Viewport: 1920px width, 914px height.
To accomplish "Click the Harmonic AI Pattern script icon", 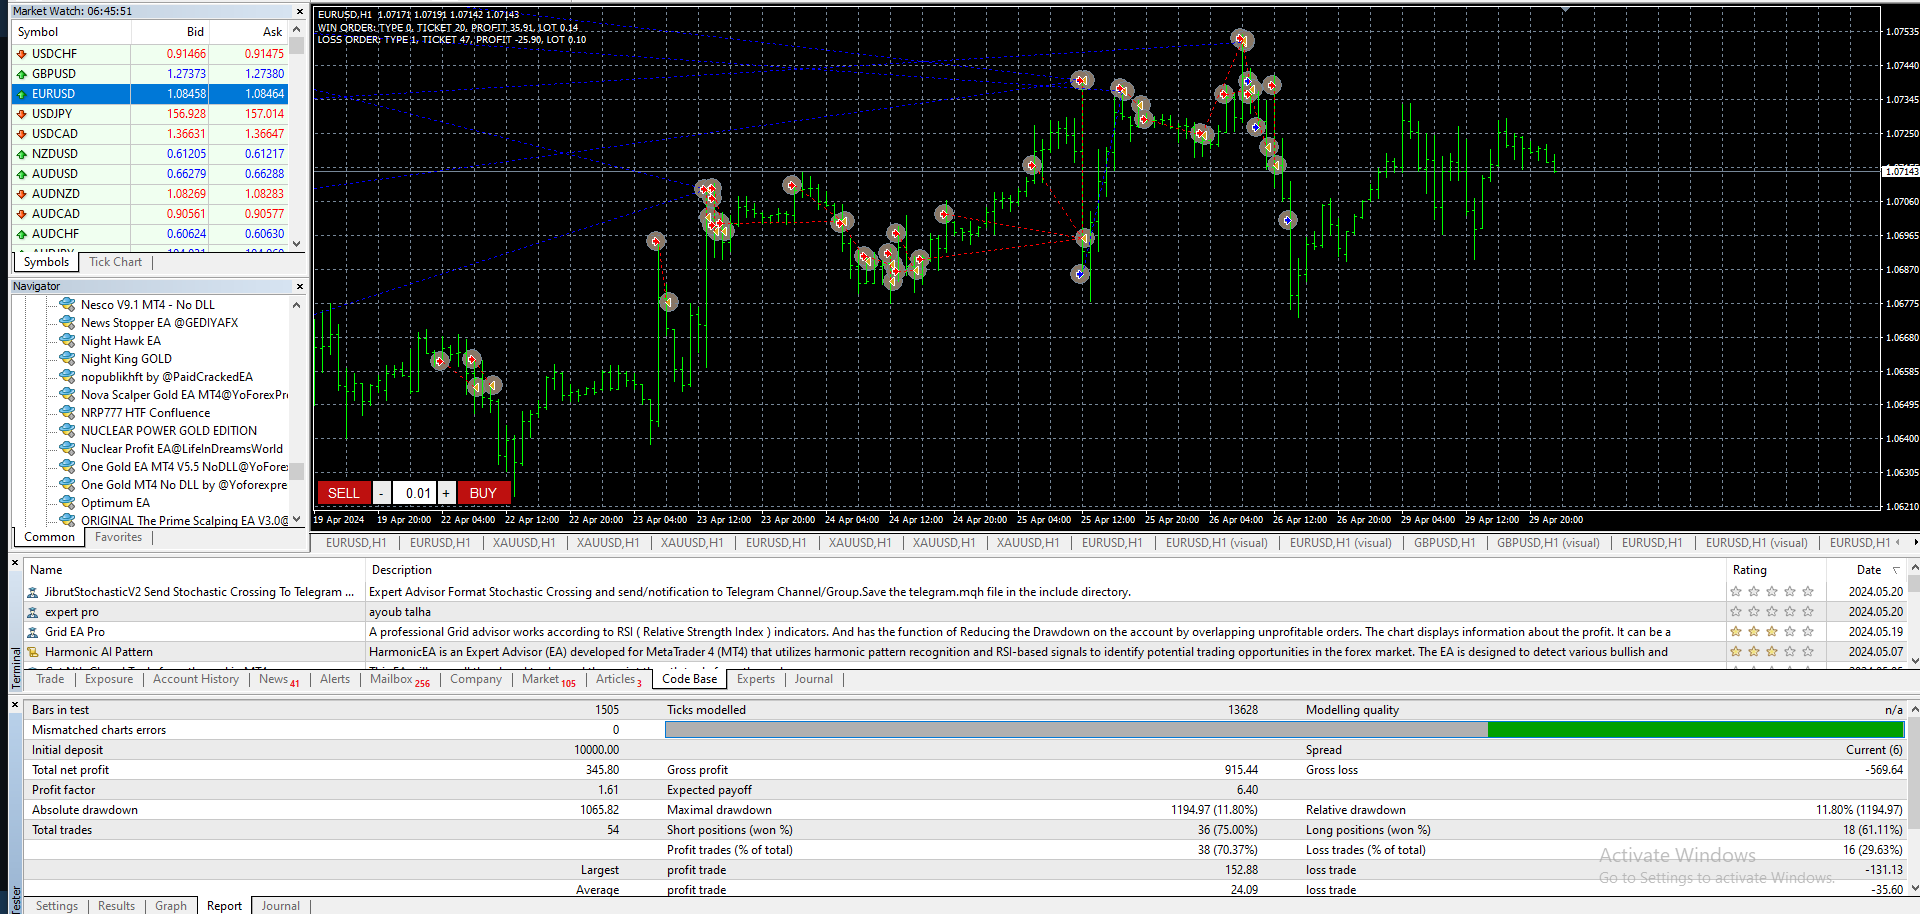I will tap(33, 652).
